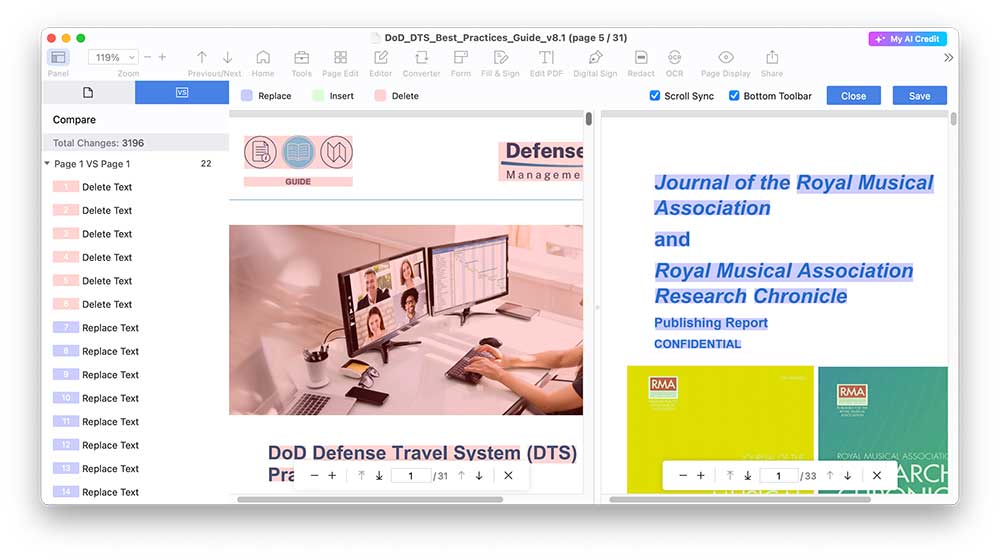
Task: Open the Page Edit tool
Action: (x=341, y=58)
